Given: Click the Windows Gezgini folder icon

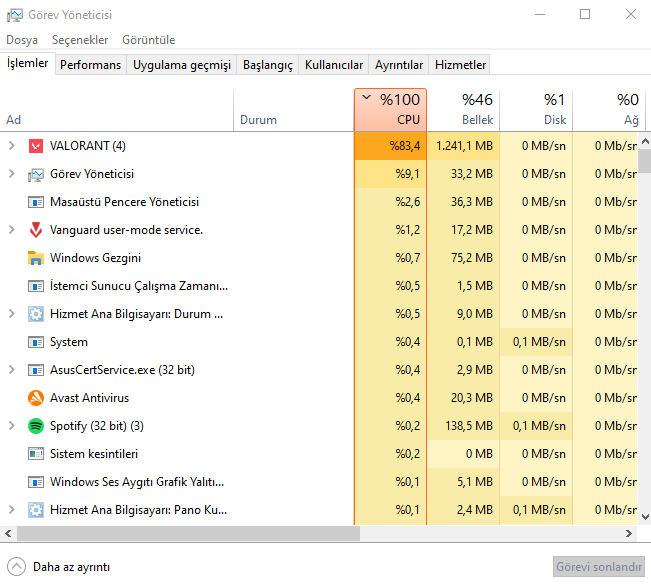Looking at the screenshot, I should 36,258.
